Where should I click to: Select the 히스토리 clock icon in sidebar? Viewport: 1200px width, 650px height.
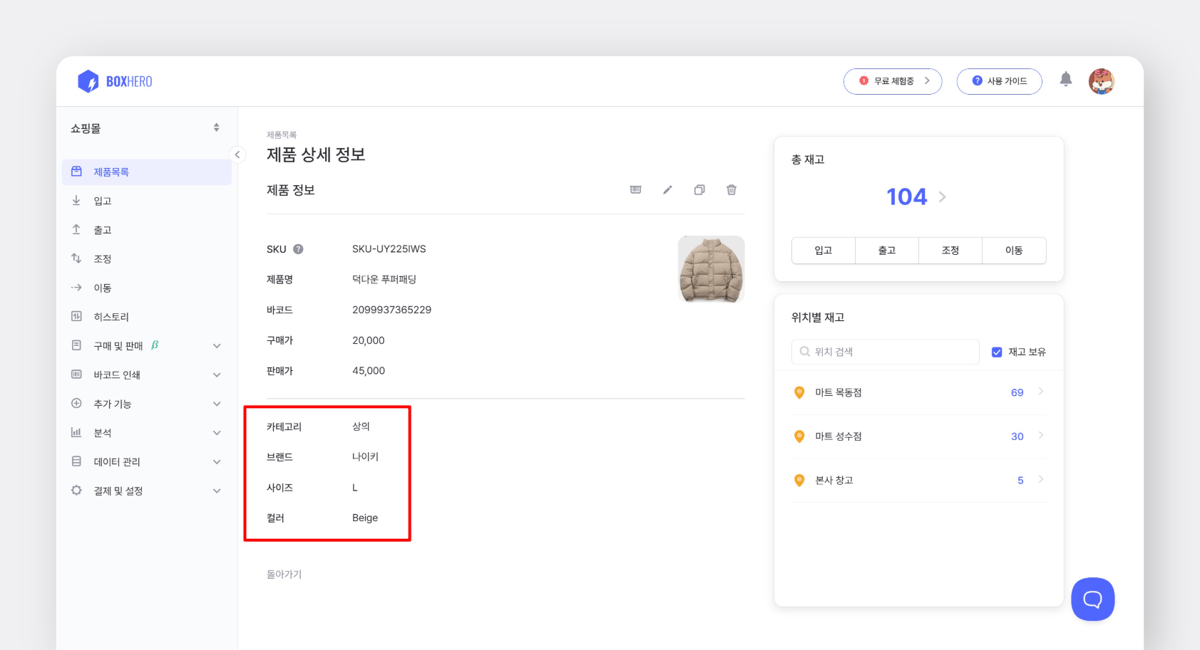[75, 316]
